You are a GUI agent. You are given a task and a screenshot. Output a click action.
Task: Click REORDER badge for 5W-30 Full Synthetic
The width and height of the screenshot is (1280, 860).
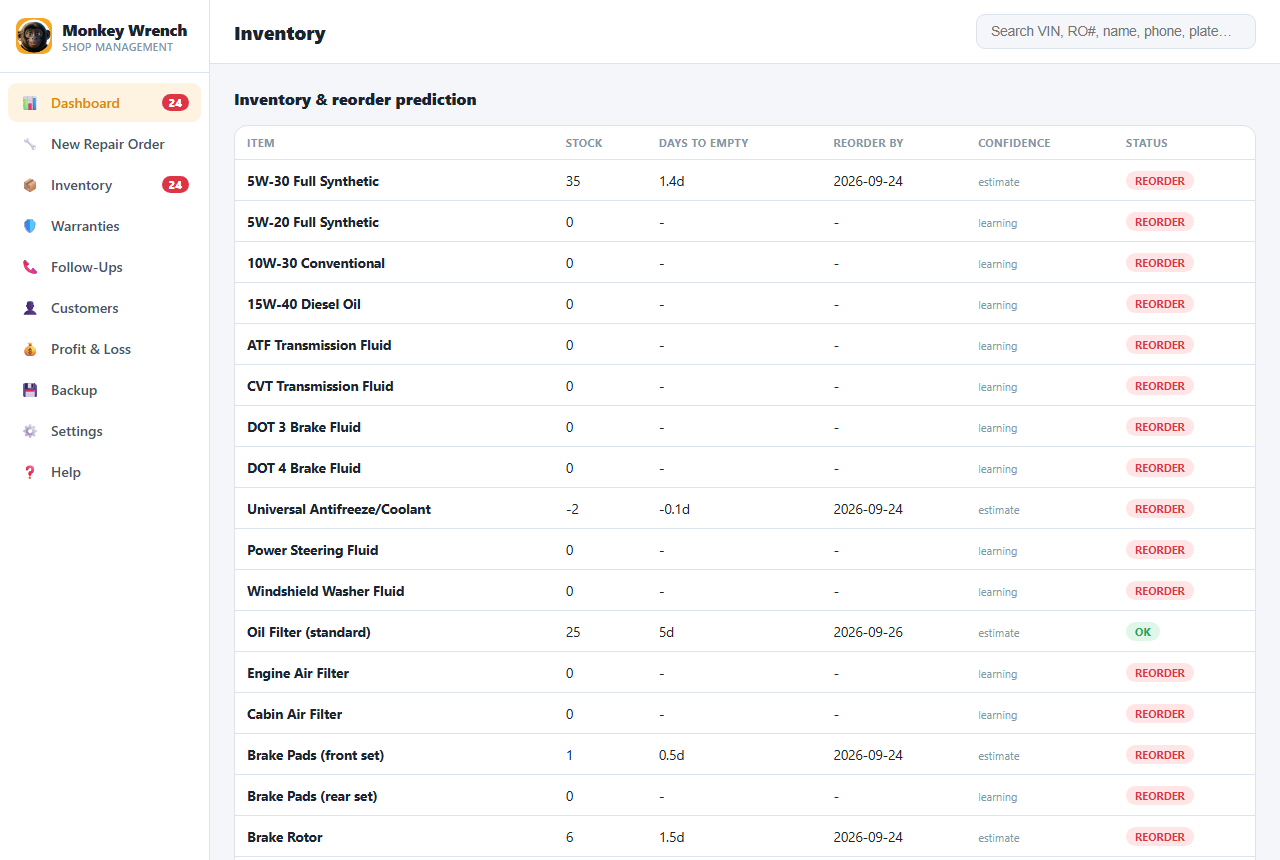1160,181
